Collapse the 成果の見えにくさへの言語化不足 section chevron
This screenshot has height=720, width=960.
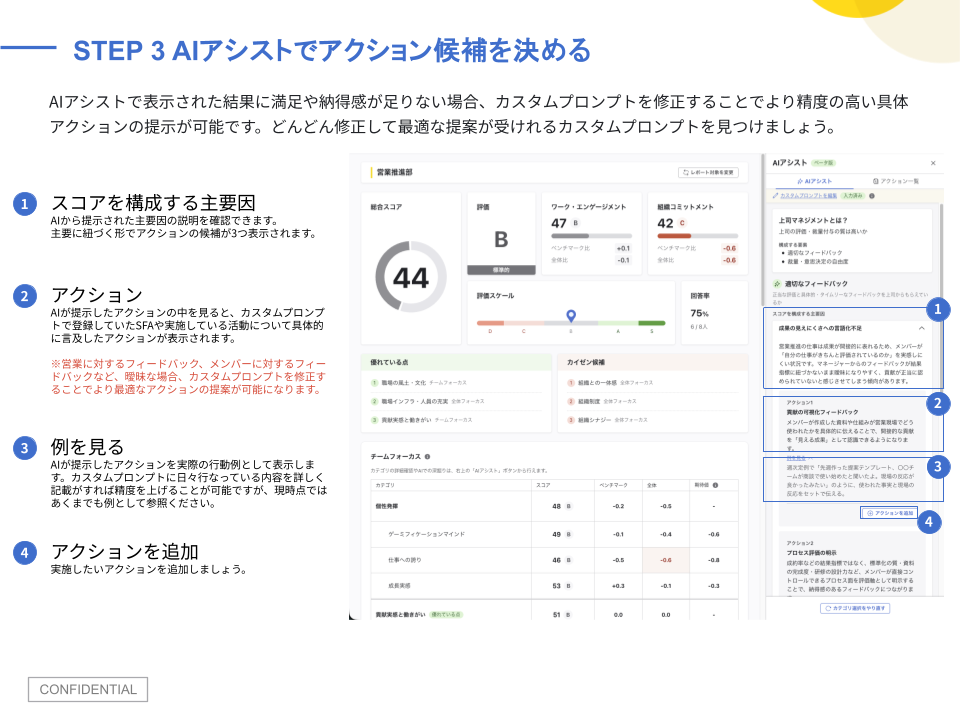[x=921, y=328]
